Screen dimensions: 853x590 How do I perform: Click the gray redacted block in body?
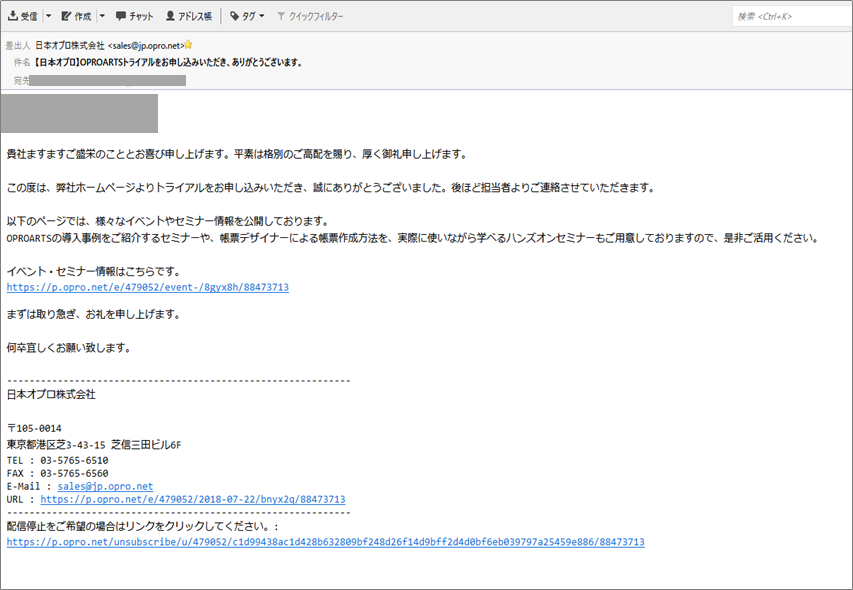pos(79,113)
